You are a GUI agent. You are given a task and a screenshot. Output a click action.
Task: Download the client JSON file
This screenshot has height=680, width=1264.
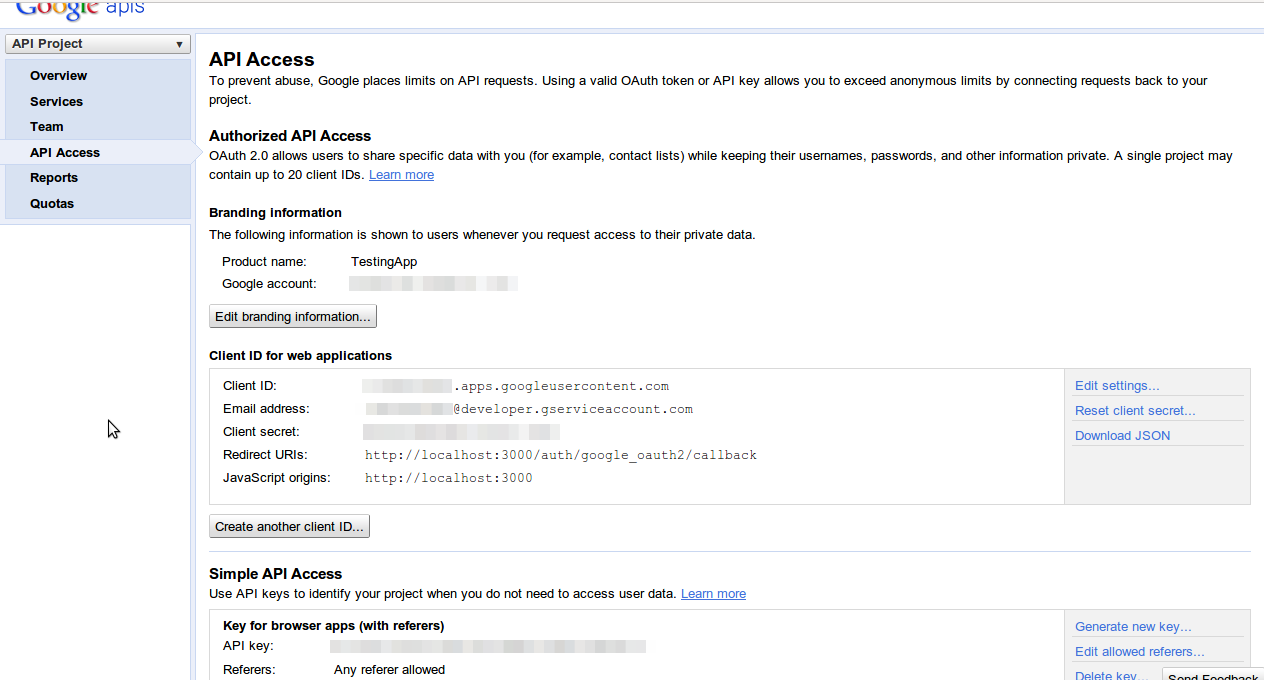pos(1122,435)
